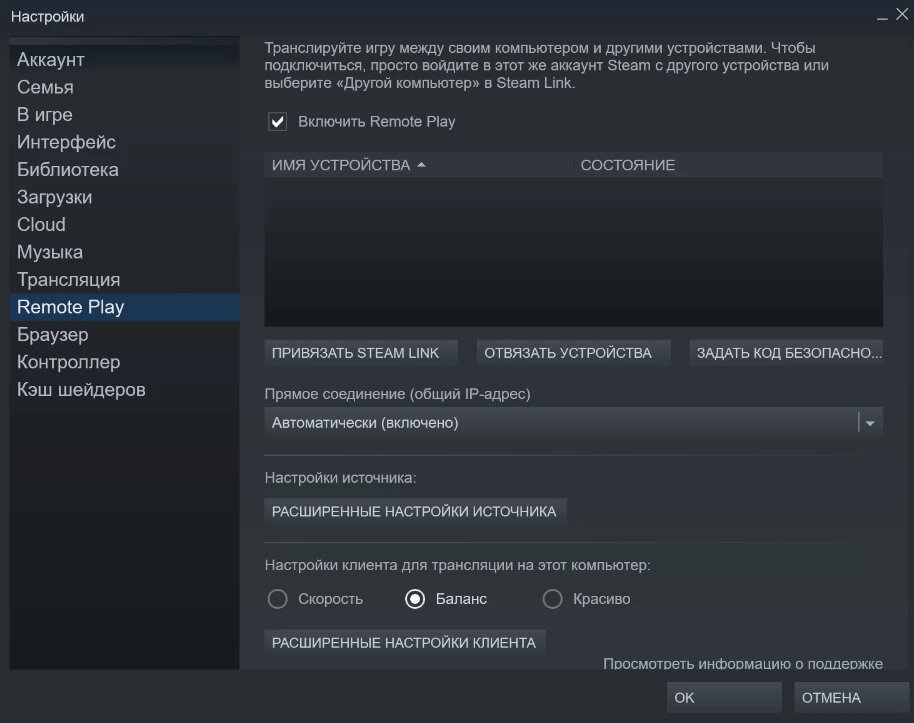Click ОТВЯЗАТЬ УСТРОЙСТВА button
The height and width of the screenshot is (723, 914).
point(574,353)
